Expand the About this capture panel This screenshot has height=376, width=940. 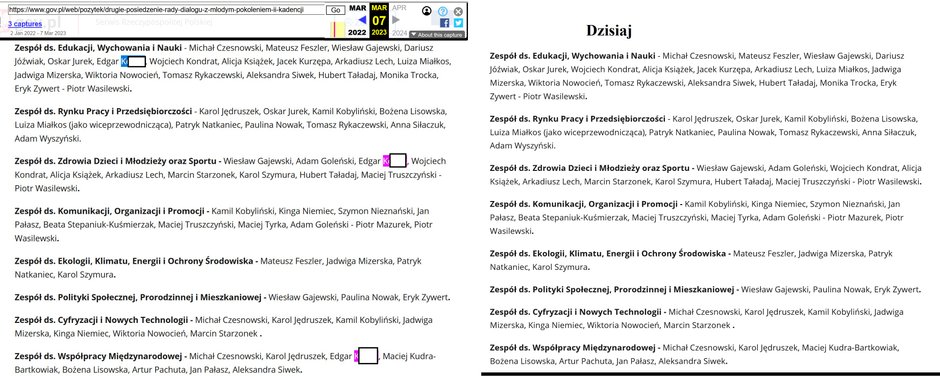pos(436,35)
